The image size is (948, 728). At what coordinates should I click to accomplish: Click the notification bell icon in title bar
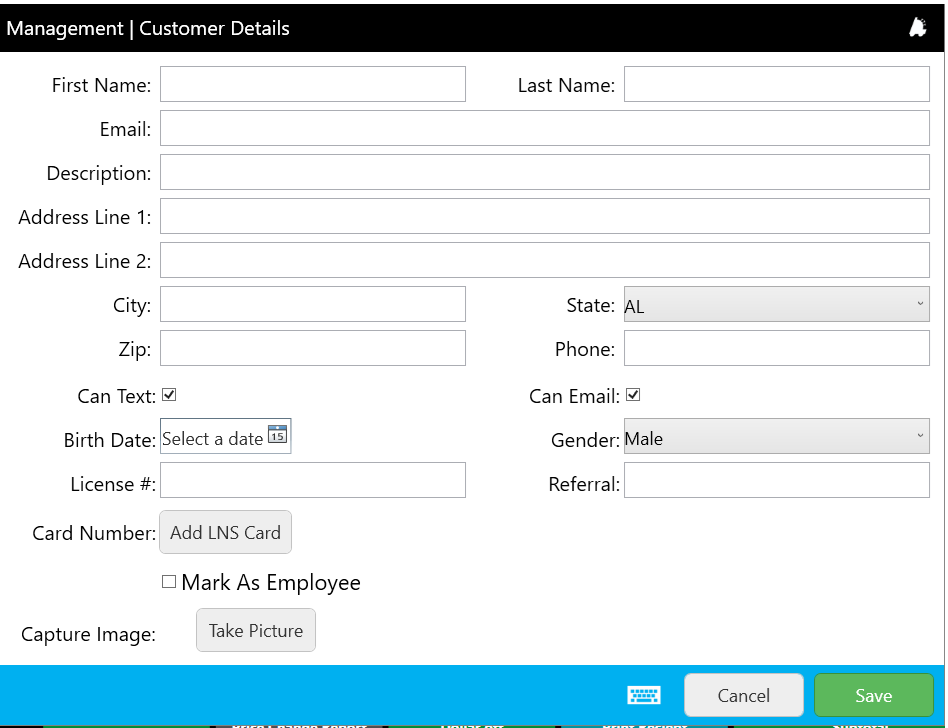917,28
